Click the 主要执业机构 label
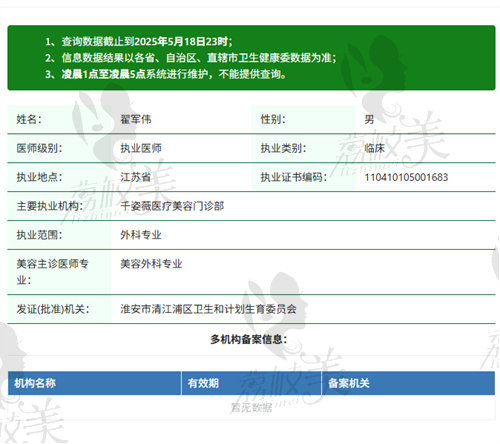This screenshot has height=444, width=500. click(50, 206)
